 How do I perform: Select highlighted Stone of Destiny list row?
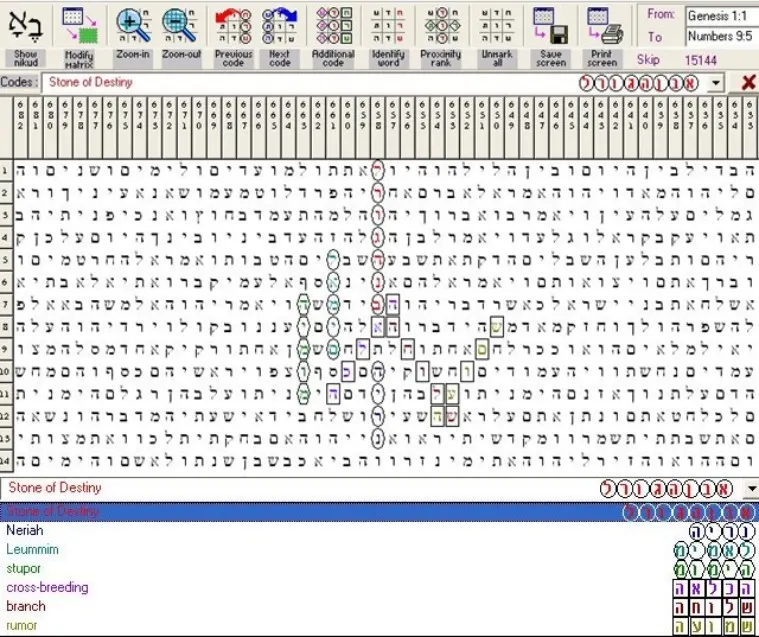[380, 512]
